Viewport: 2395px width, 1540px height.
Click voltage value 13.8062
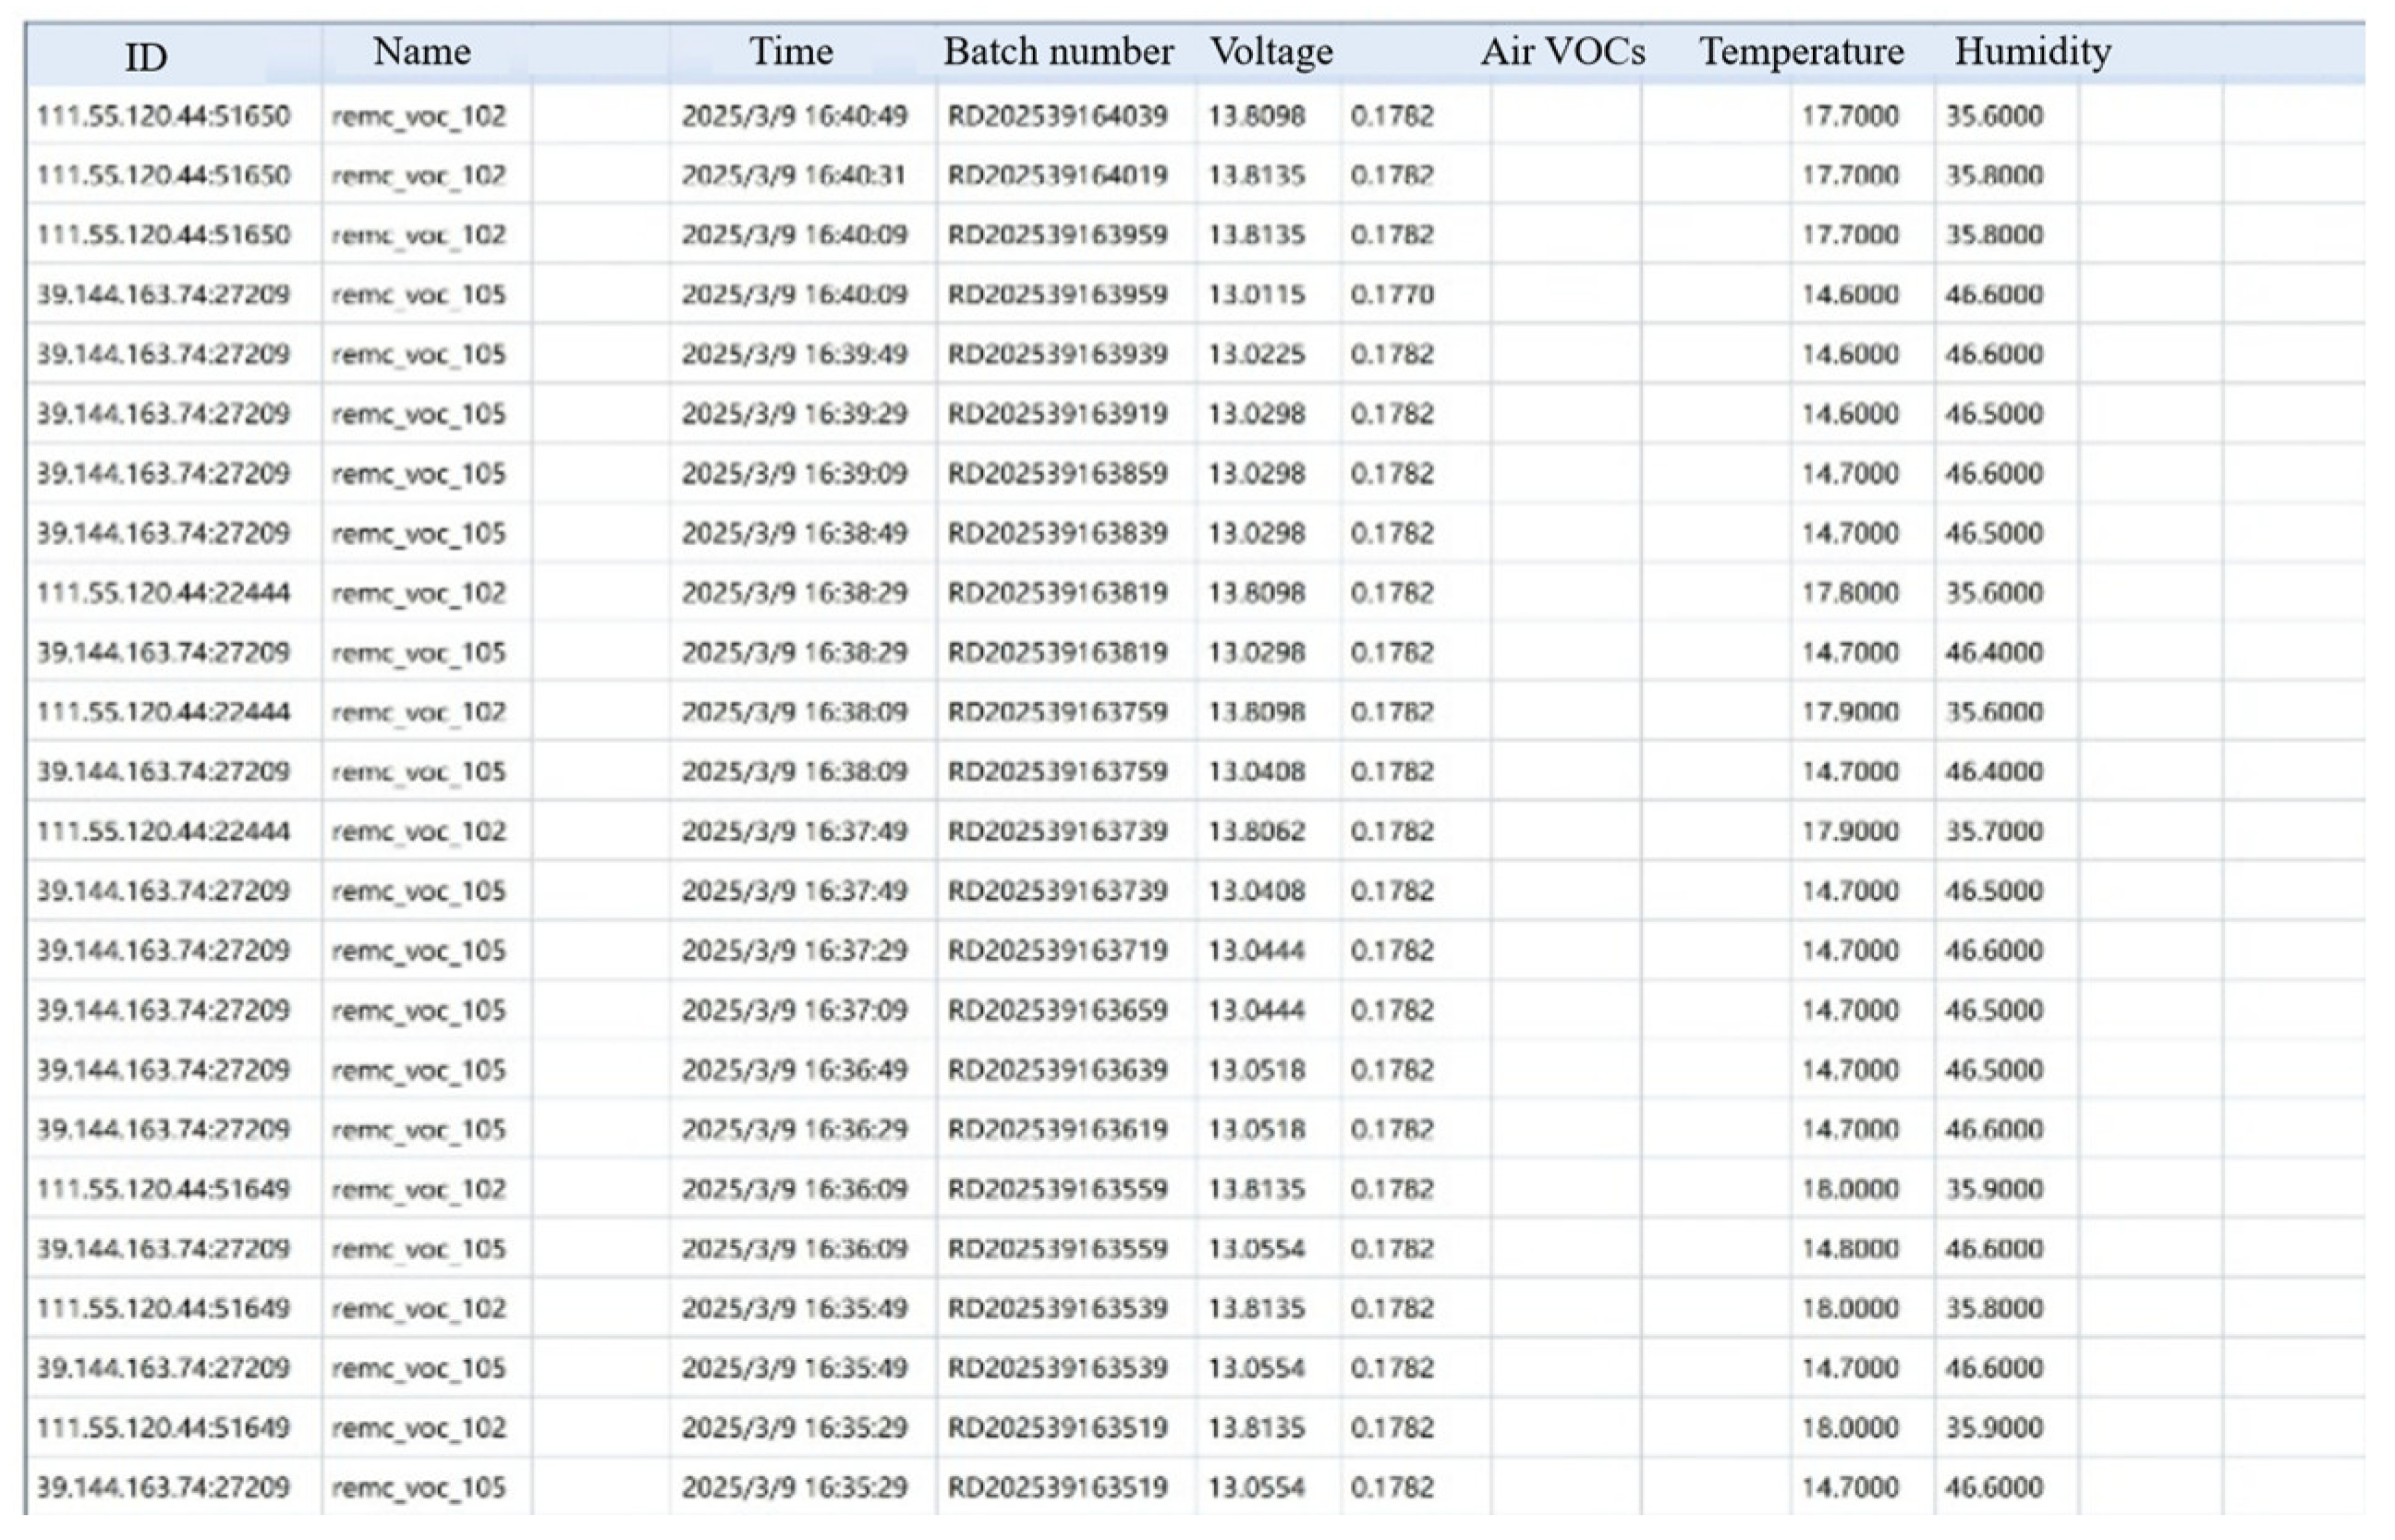[x=1256, y=831]
